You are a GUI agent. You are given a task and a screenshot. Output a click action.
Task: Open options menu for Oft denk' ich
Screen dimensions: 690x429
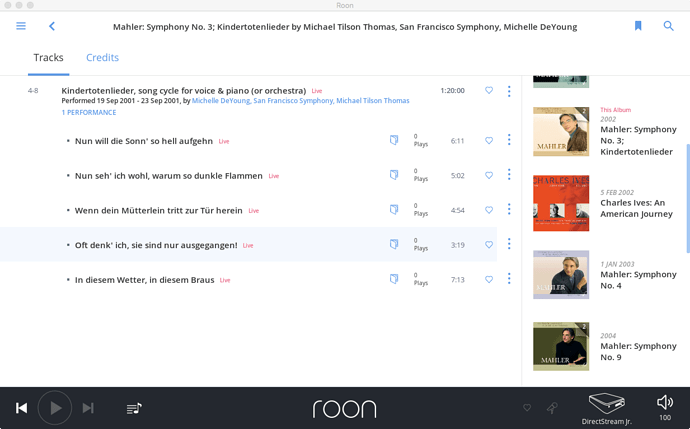pos(509,244)
